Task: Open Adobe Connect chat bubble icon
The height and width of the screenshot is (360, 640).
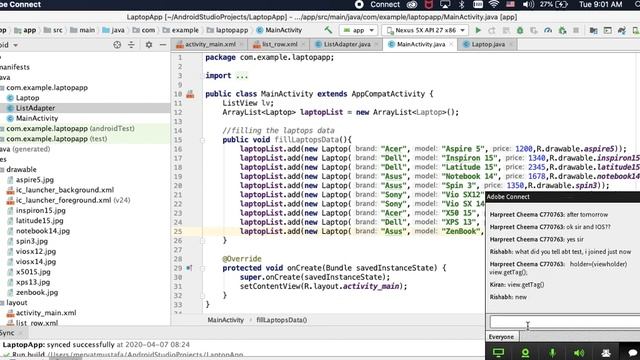Action: 633,352
